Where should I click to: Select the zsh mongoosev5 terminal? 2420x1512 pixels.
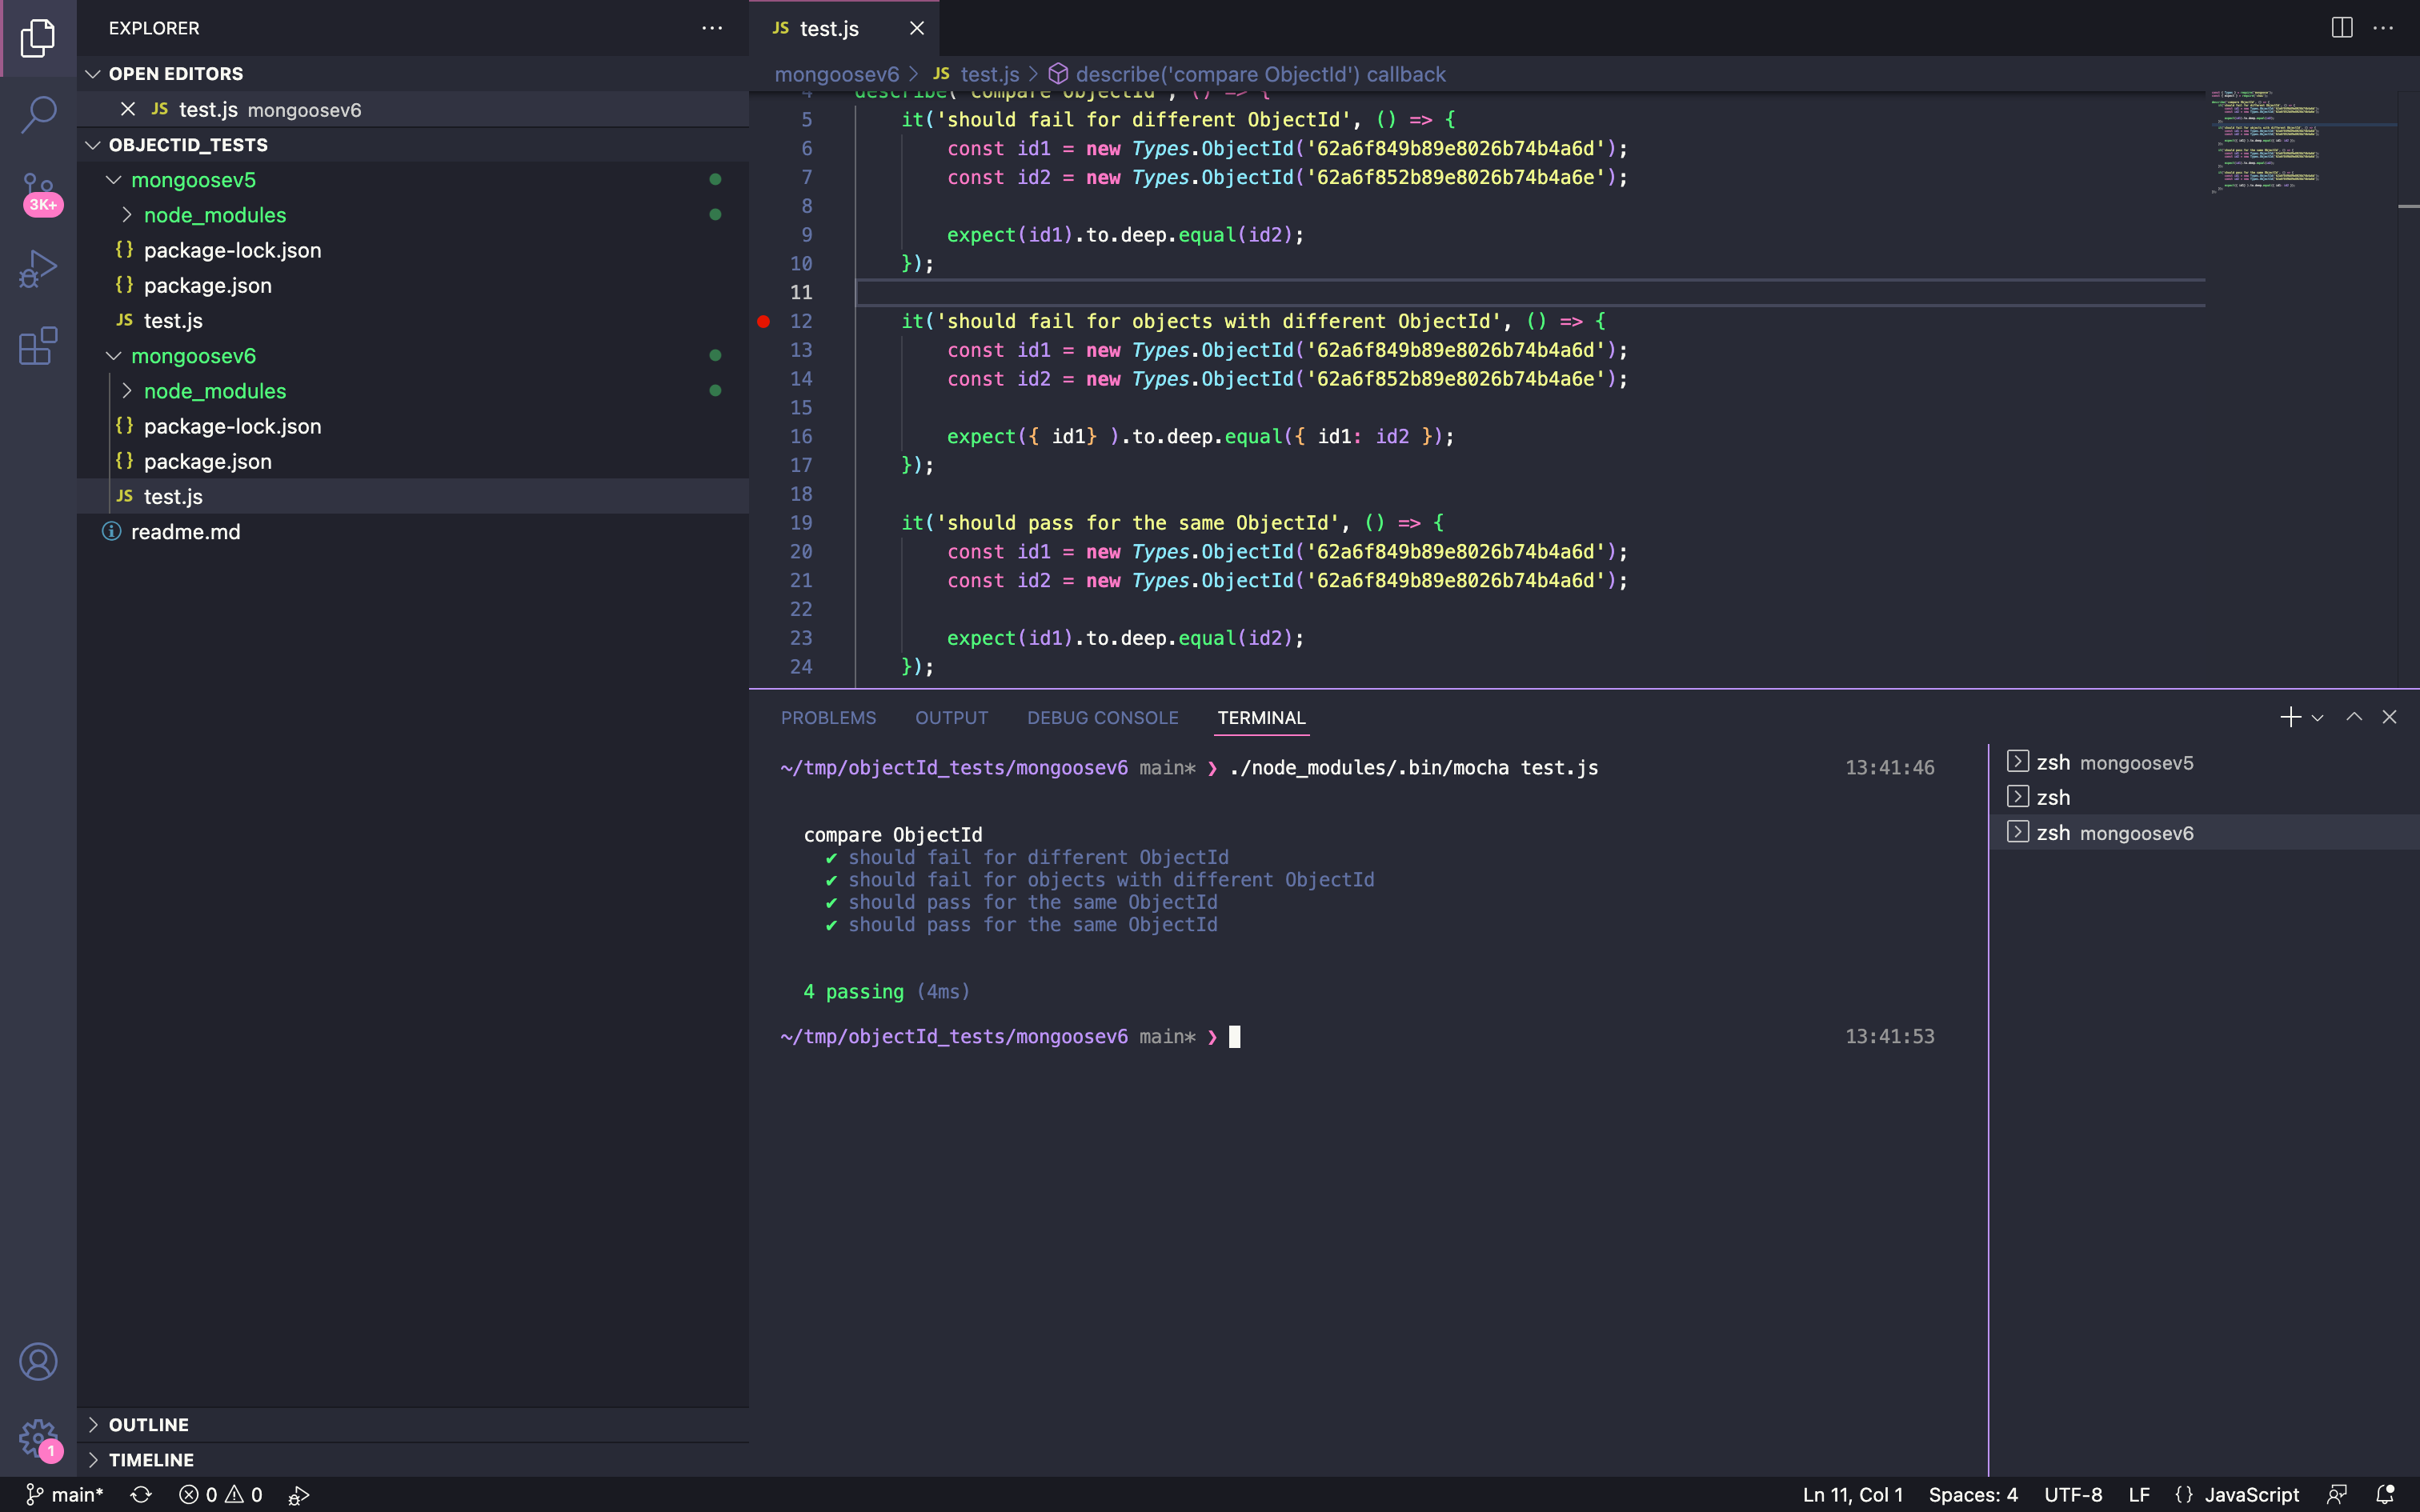pos(2204,762)
